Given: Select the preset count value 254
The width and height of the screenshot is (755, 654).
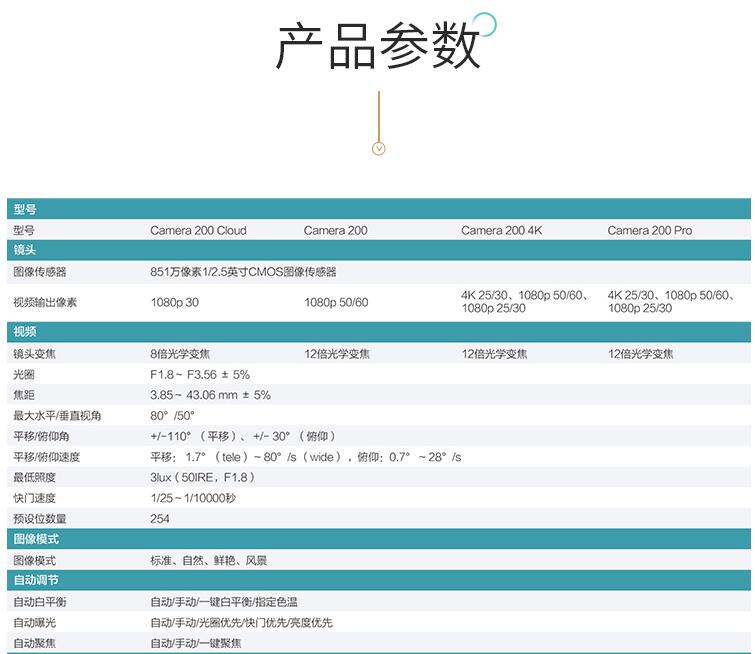Looking at the screenshot, I should coord(160,519).
